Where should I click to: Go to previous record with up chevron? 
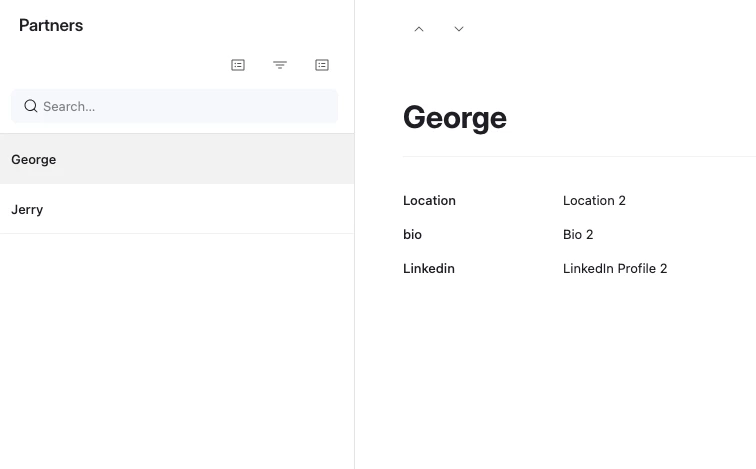click(x=419, y=29)
